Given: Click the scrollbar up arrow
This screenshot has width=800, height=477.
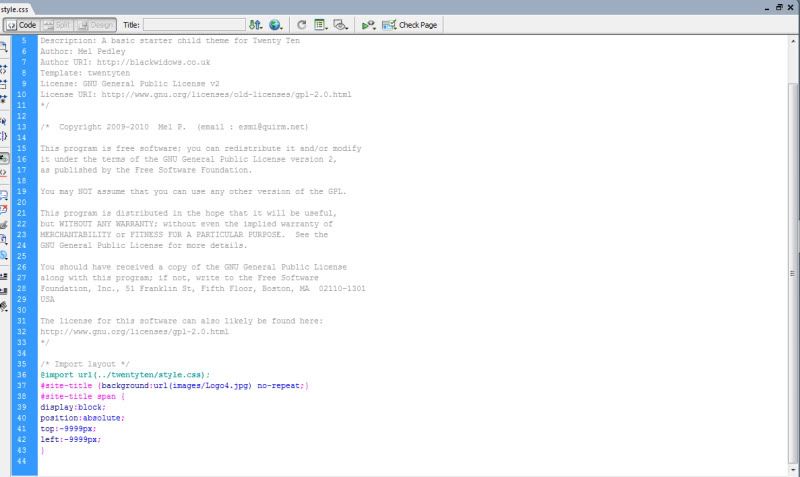Looking at the screenshot, I should 794,43.
